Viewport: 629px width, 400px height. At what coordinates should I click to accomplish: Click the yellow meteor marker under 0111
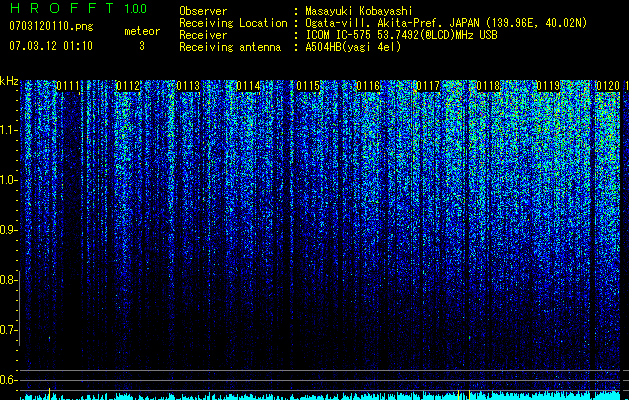click(49, 394)
